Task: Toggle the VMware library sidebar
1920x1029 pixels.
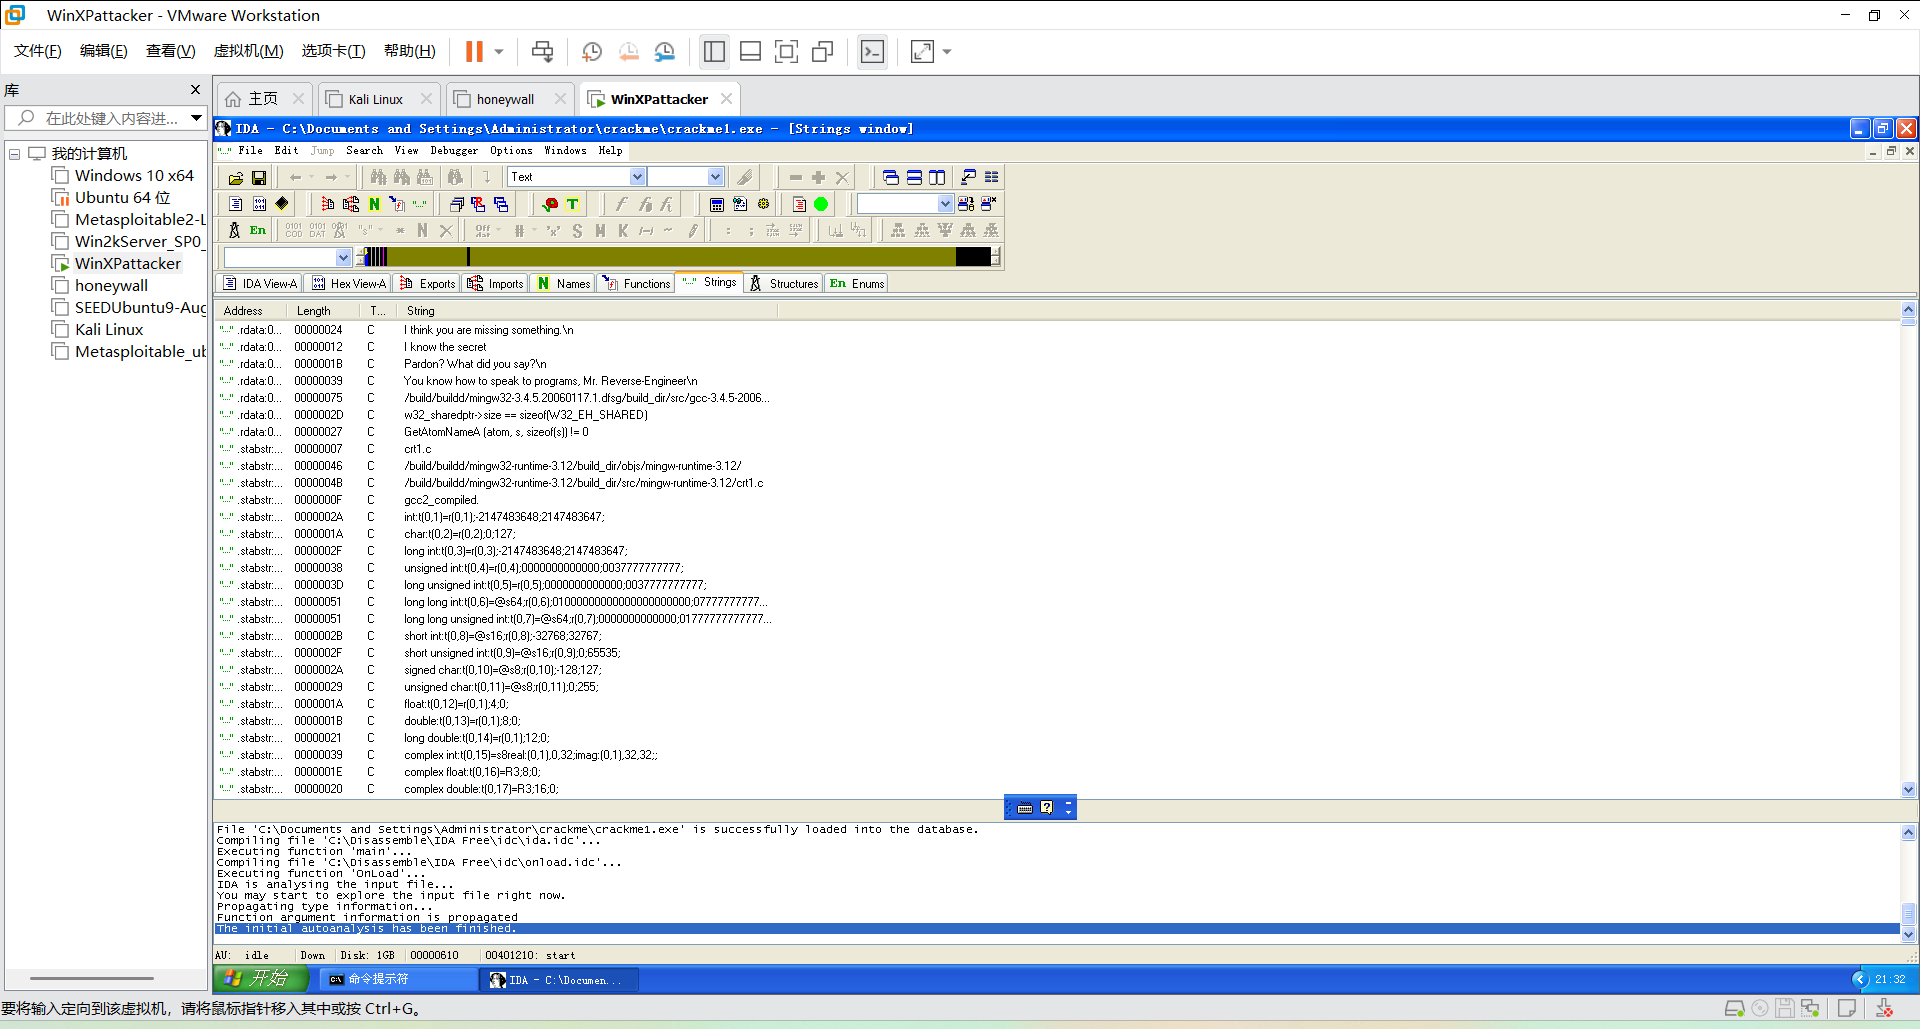Action: click(x=714, y=51)
